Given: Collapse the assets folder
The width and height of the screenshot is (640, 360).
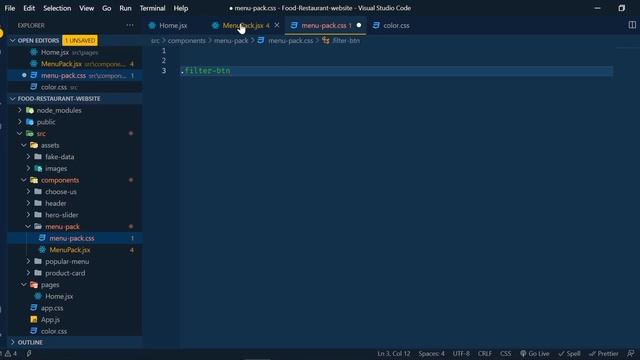Looking at the screenshot, I should 24,145.
